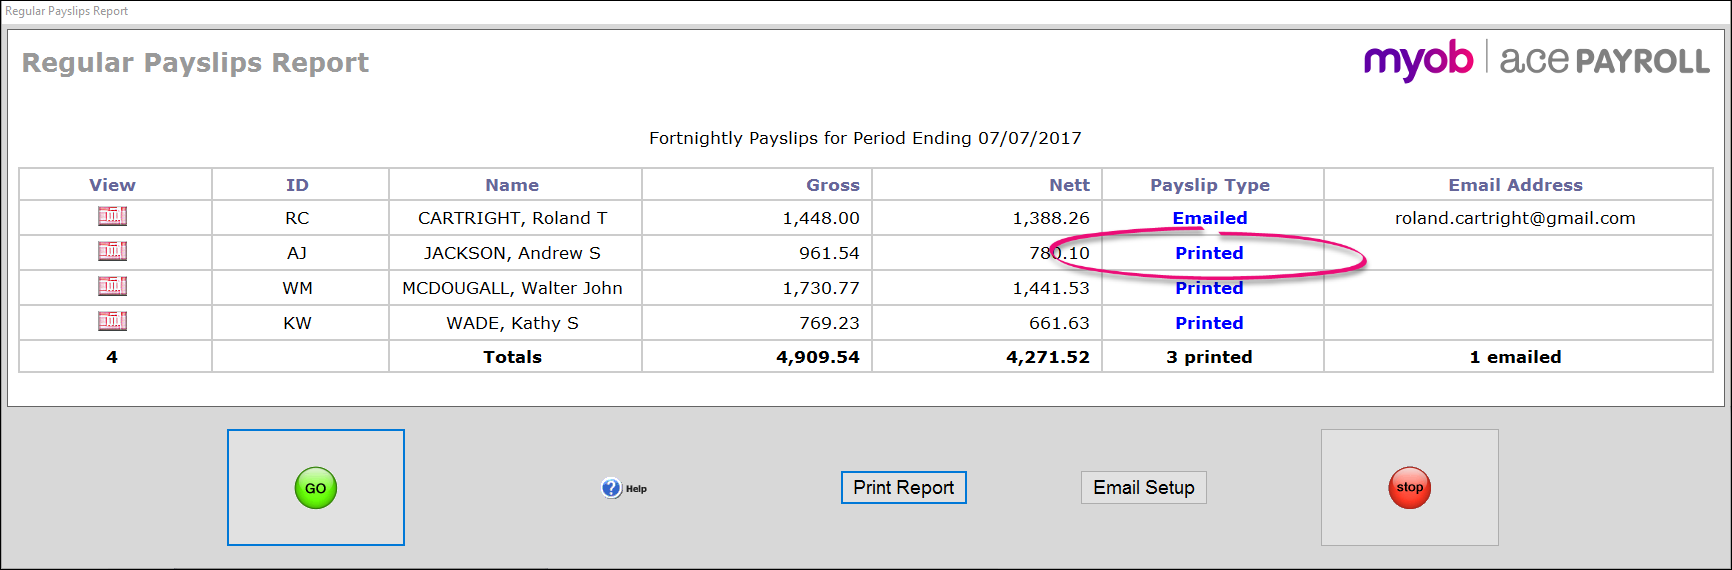Click the name MCDOUGALL, Walter John
The width and height of the screenshot is (1732, 570).
coord(513,288)
